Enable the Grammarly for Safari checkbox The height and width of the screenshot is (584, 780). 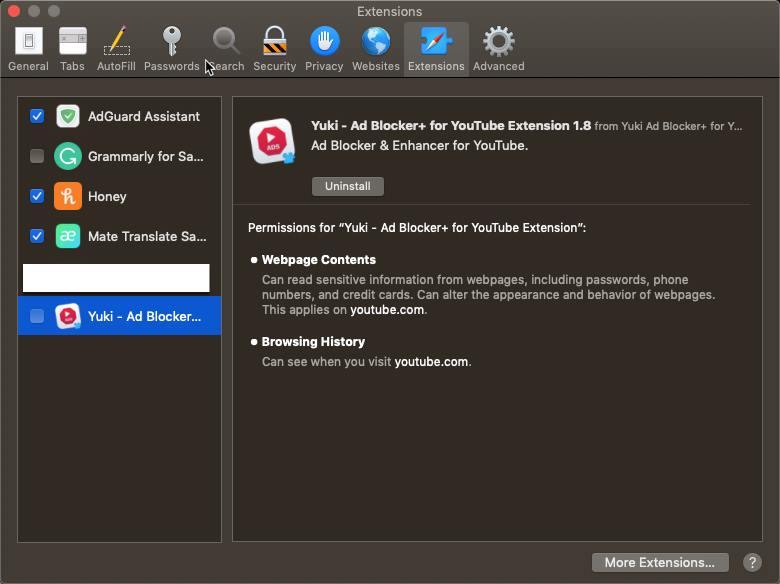(x=37, y=156)
